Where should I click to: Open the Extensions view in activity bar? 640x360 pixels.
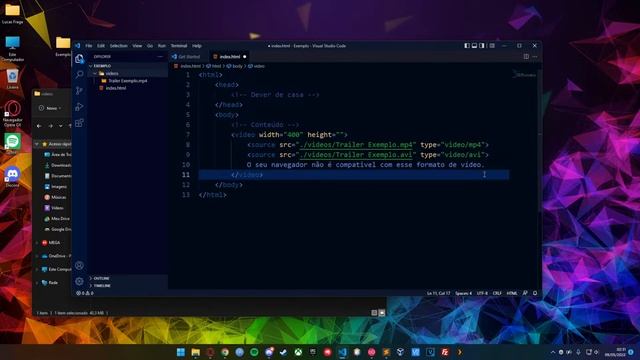coord(80,123)
